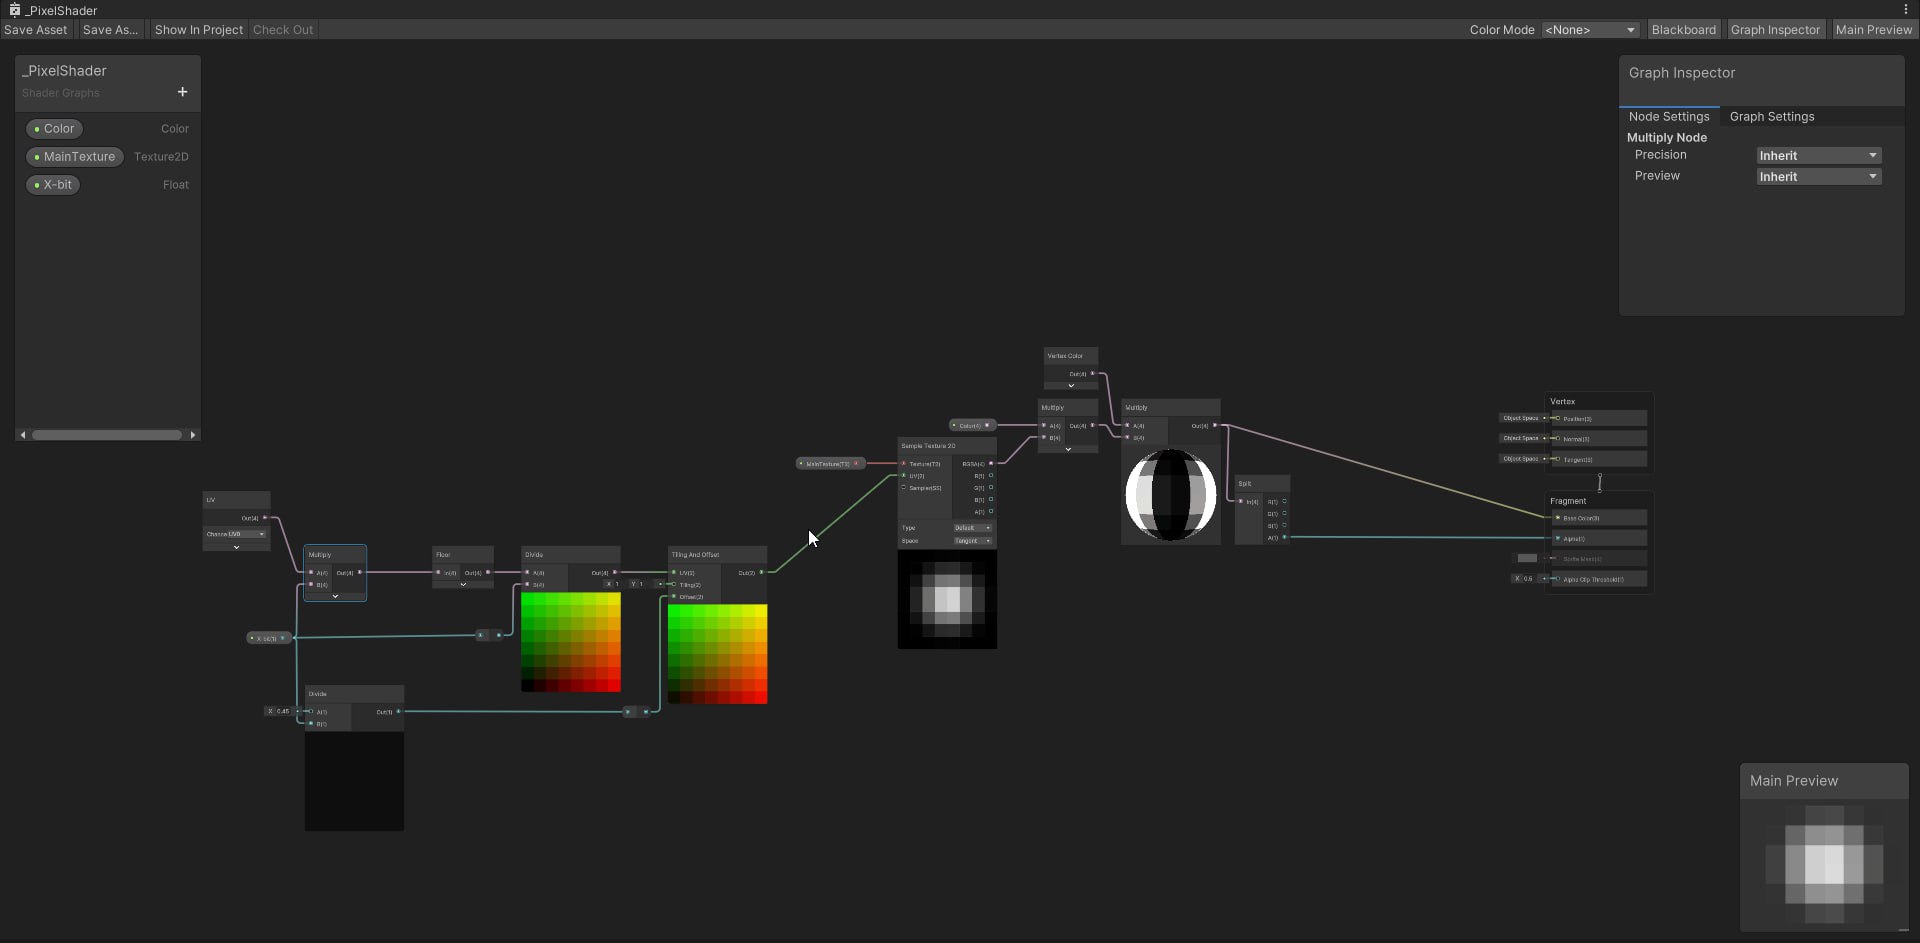
Task: Click Fragment Alpha(1) input port
Action: [x=1557, y=539]
